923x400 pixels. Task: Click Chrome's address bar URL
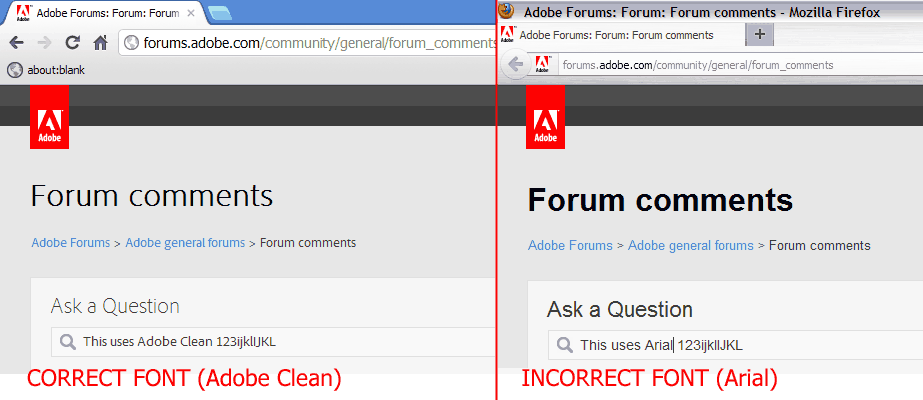click(x=320, y=42)
